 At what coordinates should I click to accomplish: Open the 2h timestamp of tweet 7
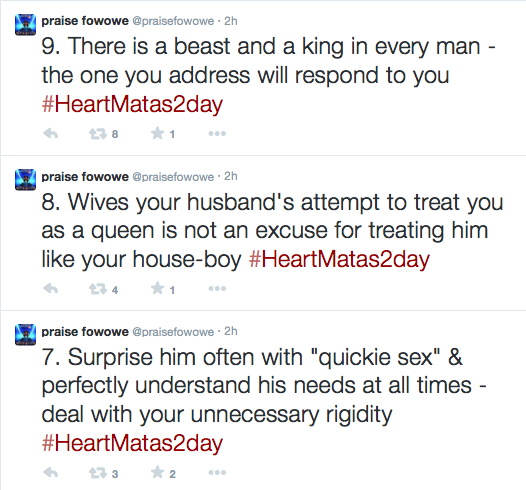coord(231,331)
